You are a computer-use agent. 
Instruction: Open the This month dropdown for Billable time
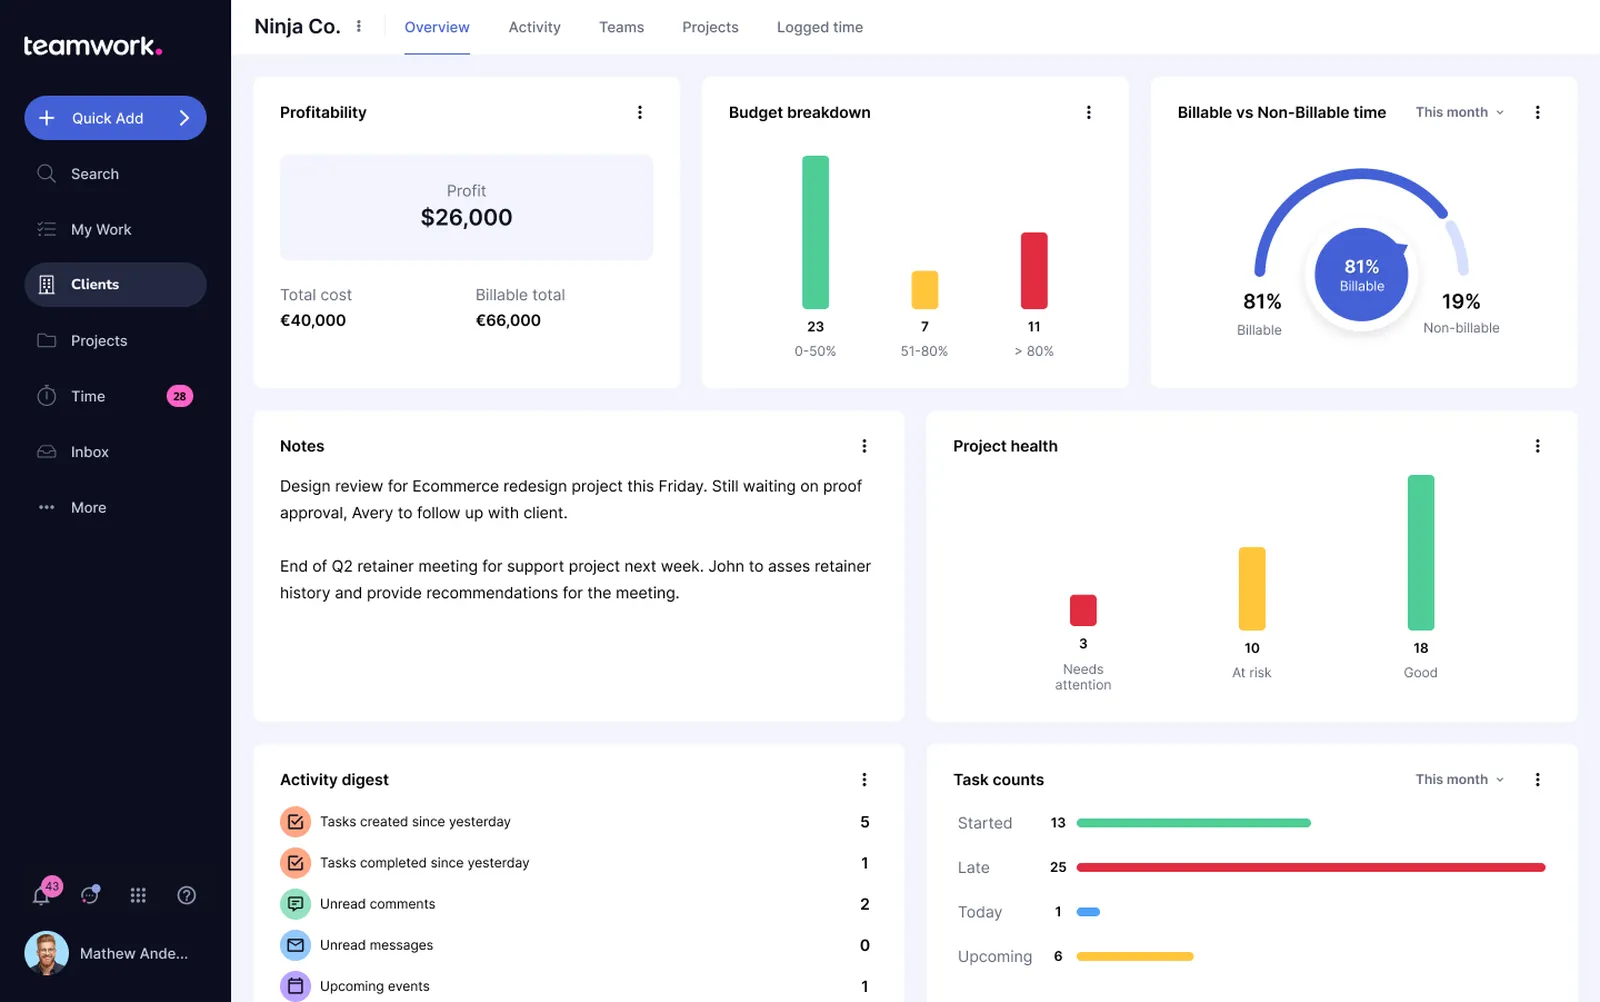(1457, 112)
